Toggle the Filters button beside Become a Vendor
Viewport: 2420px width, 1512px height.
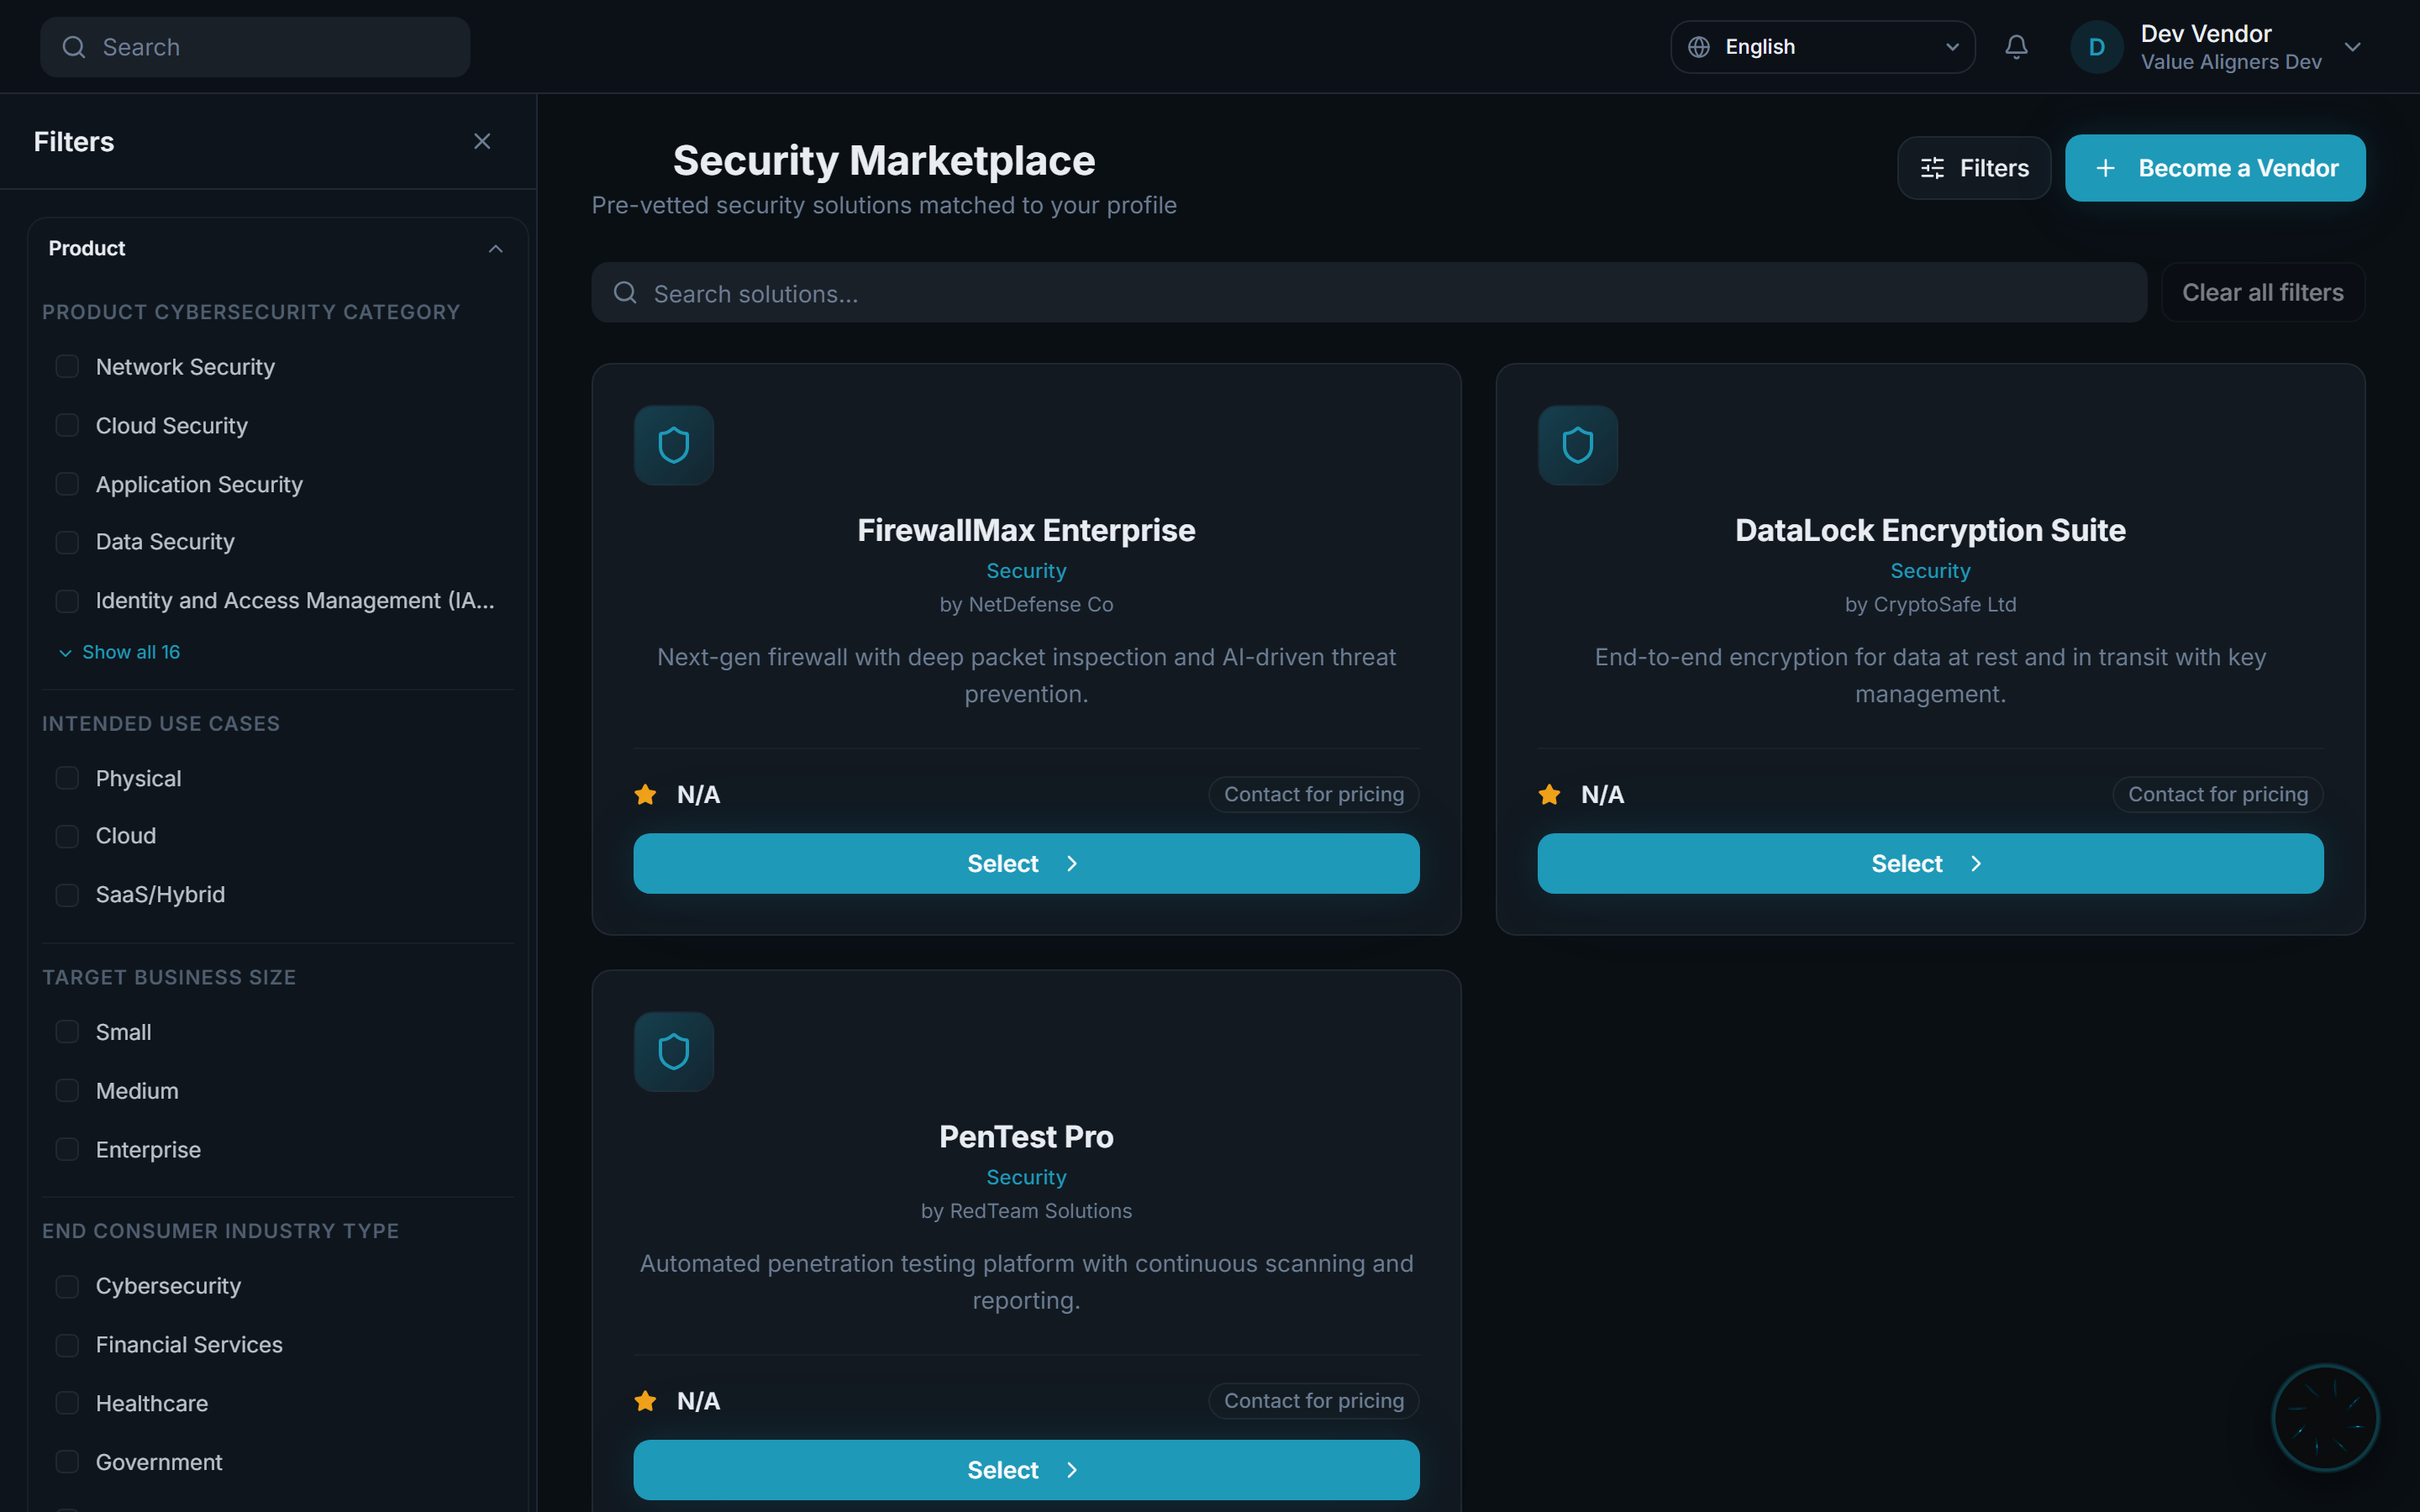1974,168
